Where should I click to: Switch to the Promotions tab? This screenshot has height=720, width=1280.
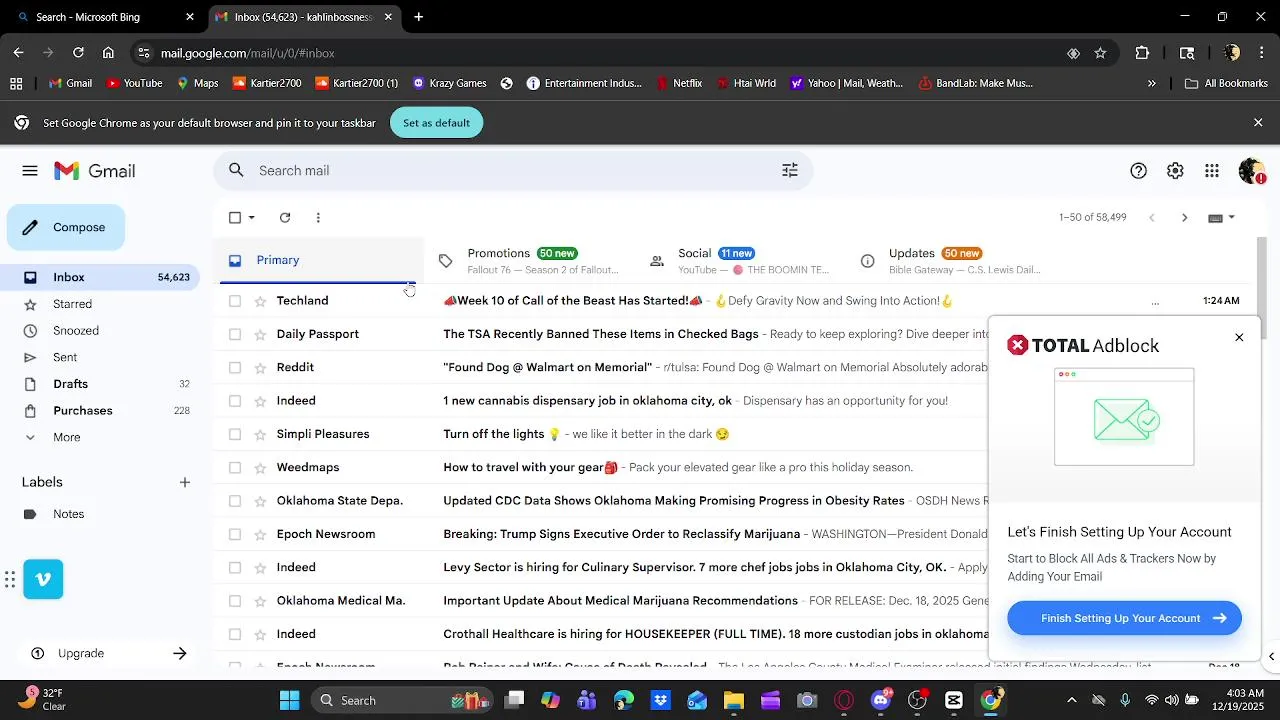(x=528, y=260)
